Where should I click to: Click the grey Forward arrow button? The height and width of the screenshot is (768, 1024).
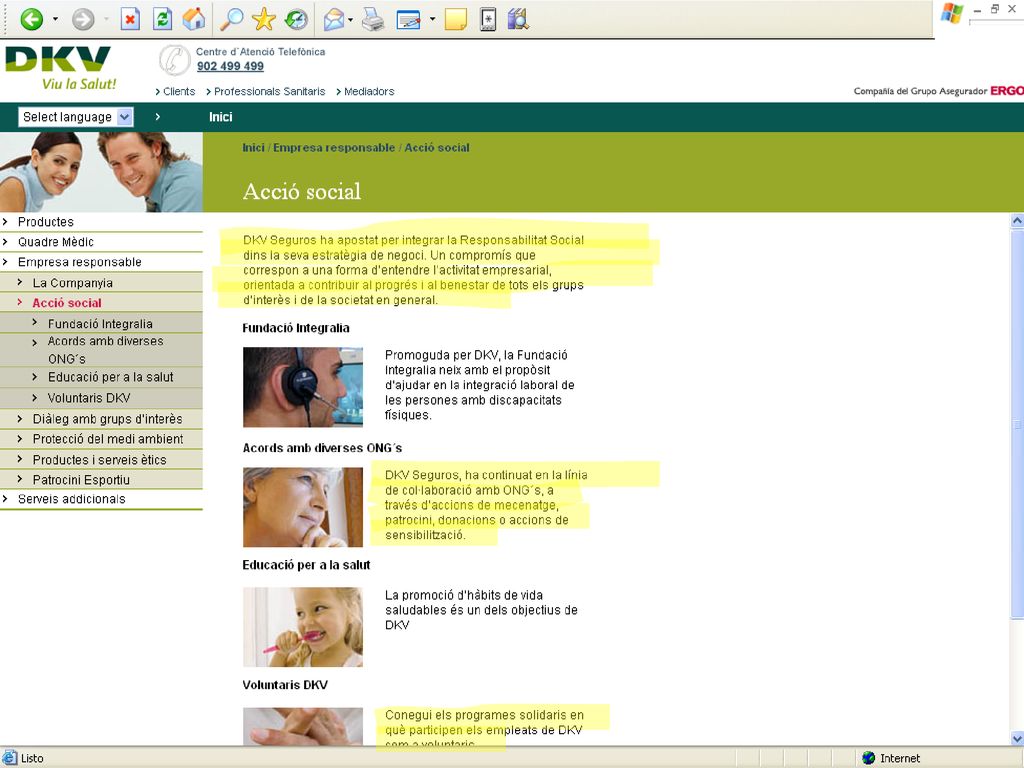pyautogui.click(x=83, y=19)
